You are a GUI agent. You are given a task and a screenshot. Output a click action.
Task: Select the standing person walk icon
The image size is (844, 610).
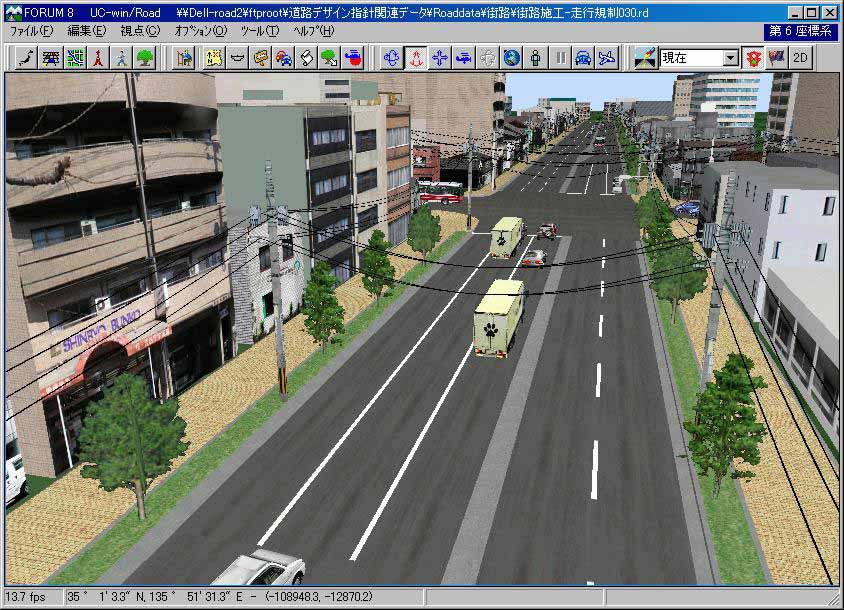(536, 58)
